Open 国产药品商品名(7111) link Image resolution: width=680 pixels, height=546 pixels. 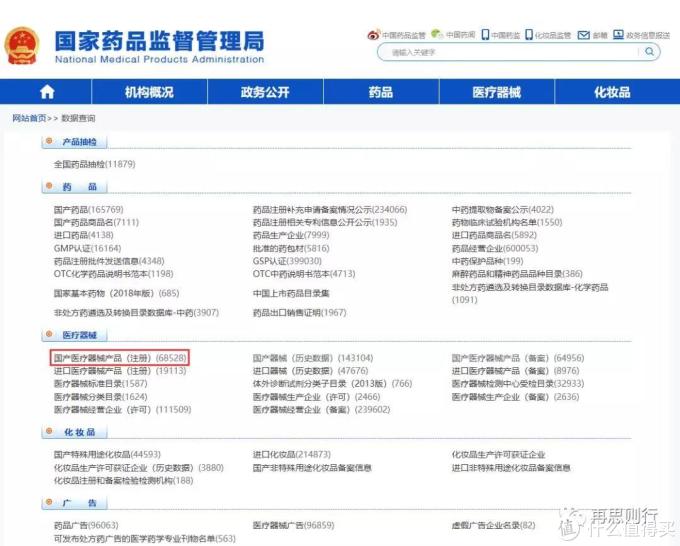[96, 222]
